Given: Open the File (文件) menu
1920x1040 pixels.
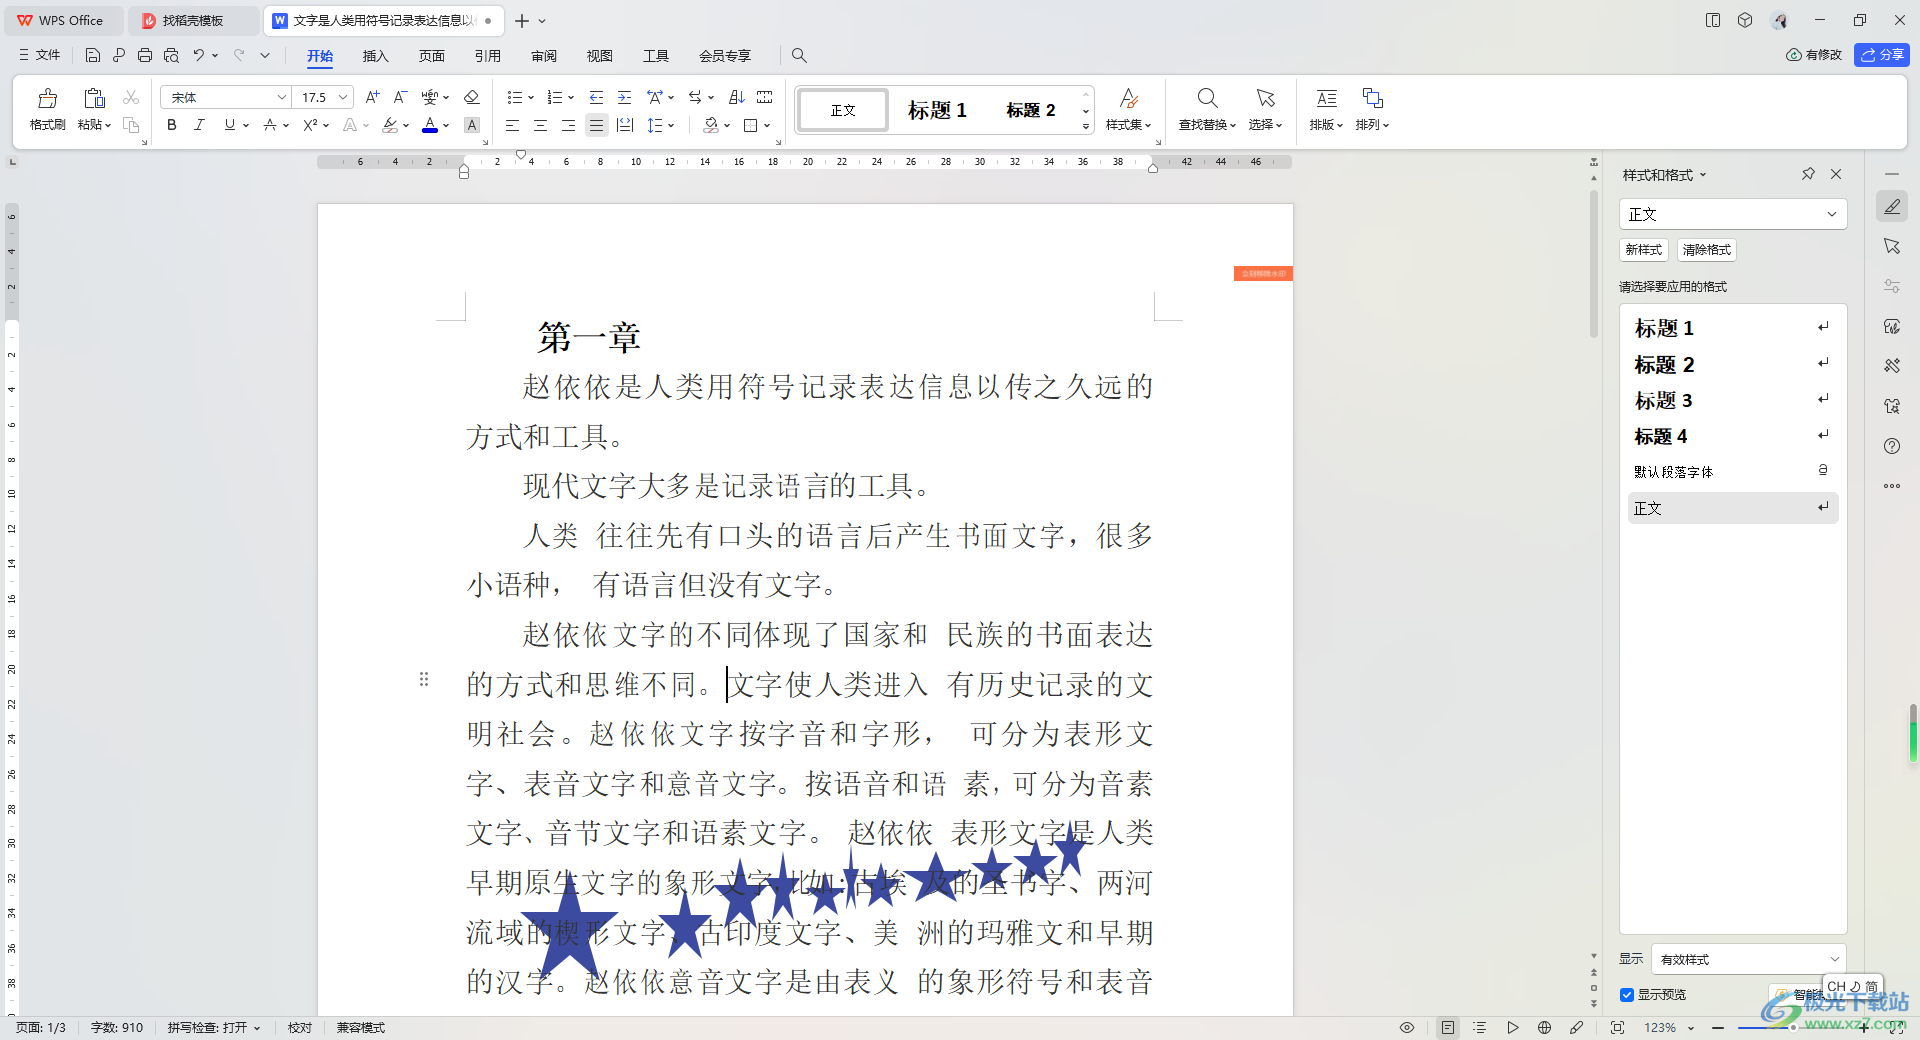Looking at the screenshot, I should (40, 55).
